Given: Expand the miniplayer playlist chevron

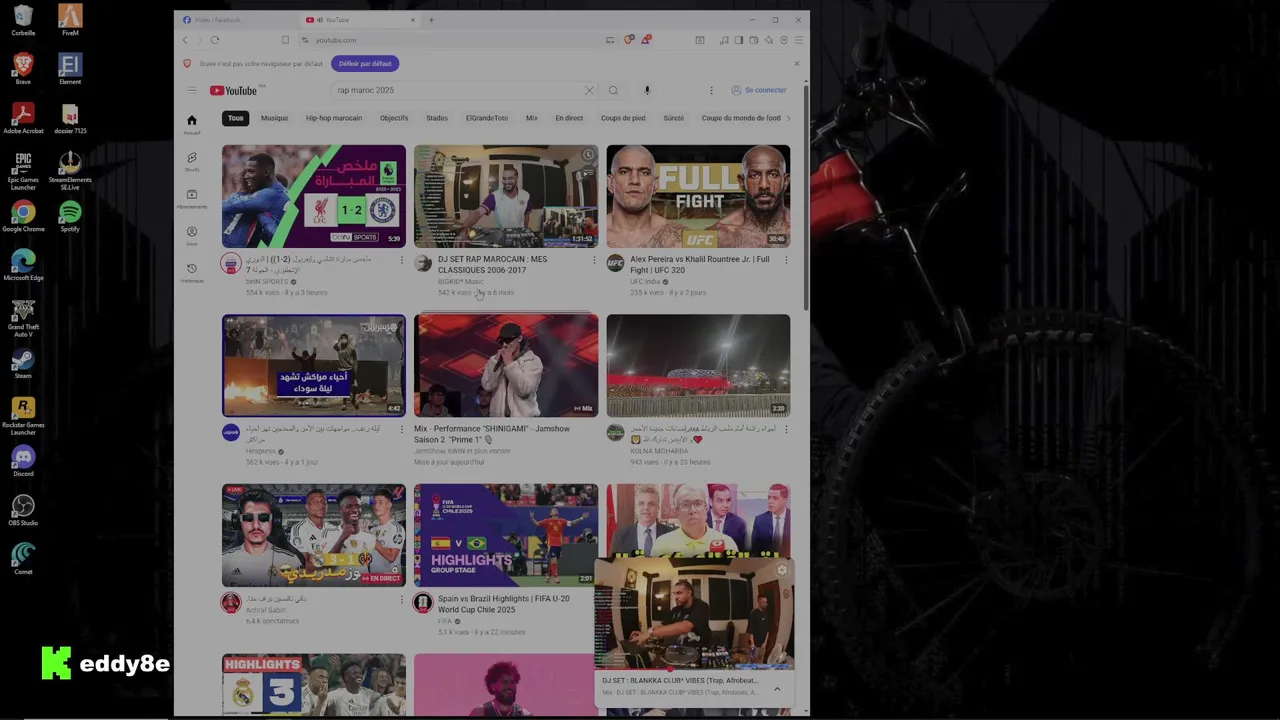Looking at the screenshot, I should pyautogui.click(x=777, y=688).
